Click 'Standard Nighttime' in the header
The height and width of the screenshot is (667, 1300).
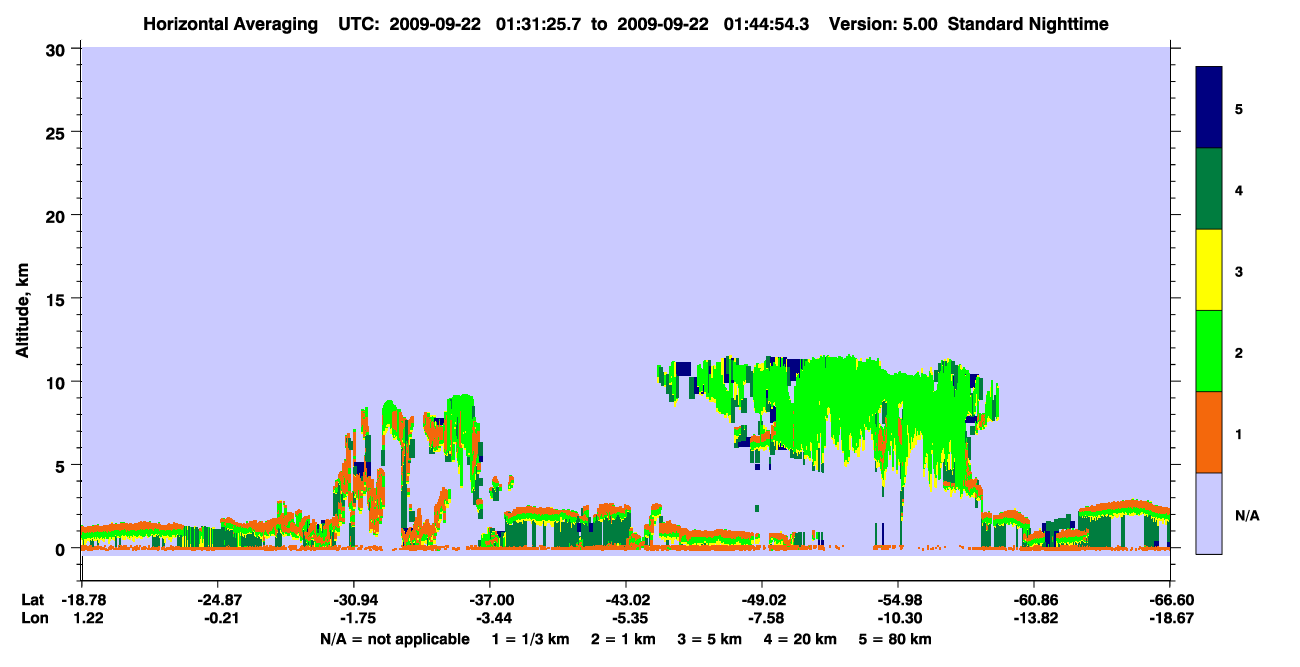click(x=1028, y=23)
